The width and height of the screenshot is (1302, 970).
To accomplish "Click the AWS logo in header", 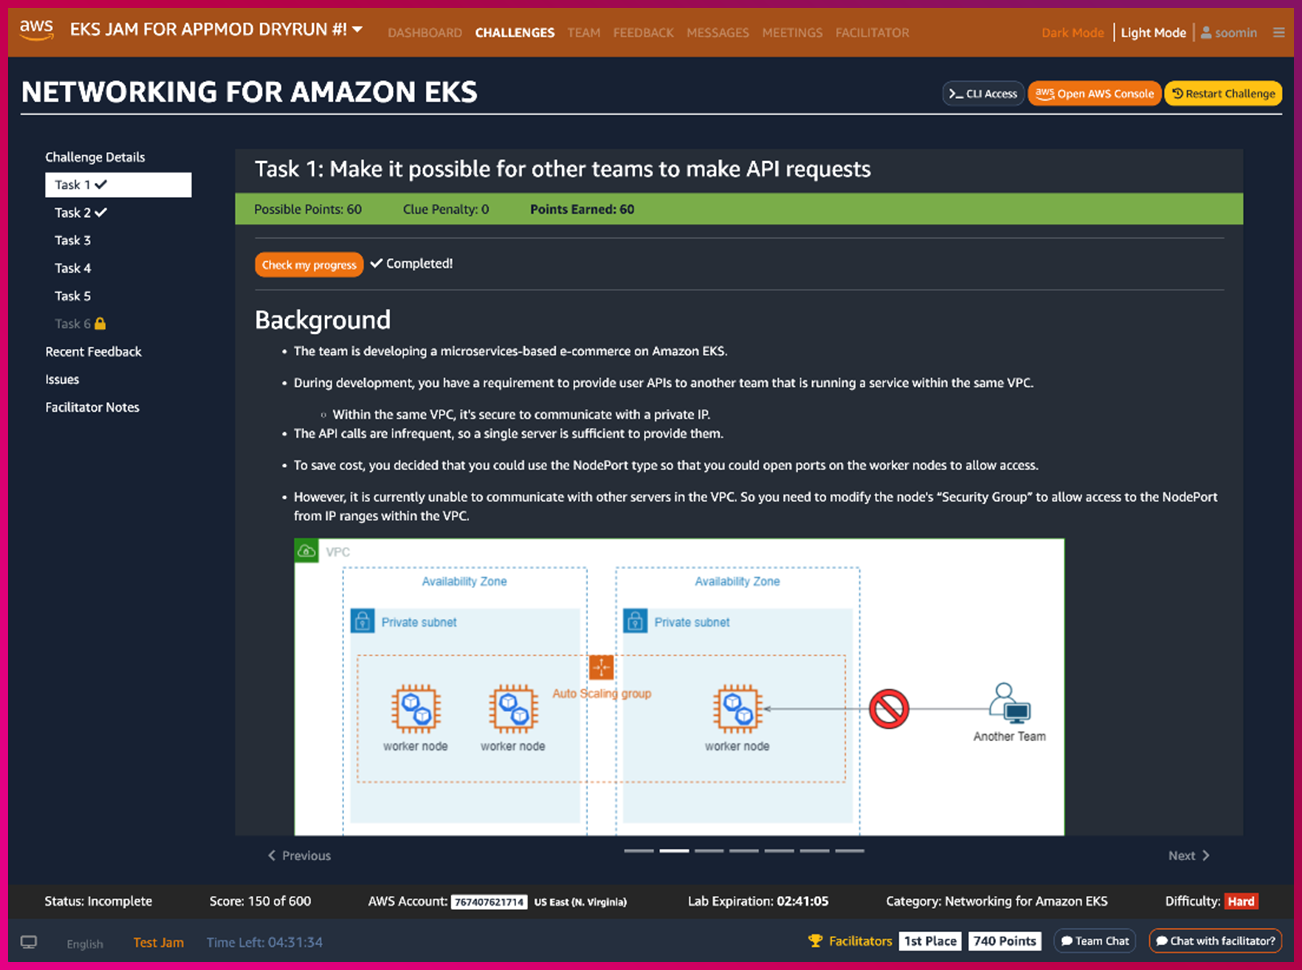I will [36, 30].
